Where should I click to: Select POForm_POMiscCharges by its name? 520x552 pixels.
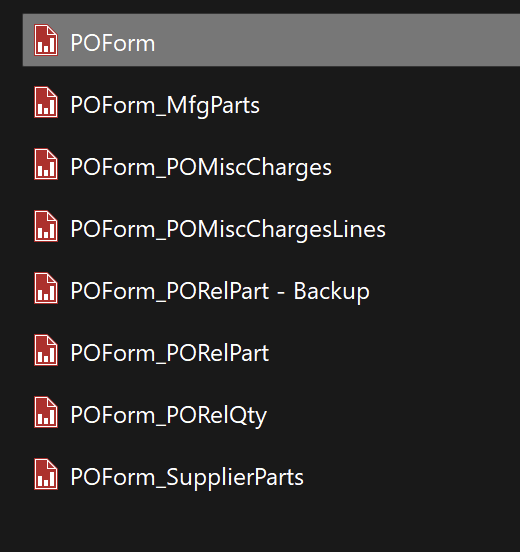coord(201,168)
